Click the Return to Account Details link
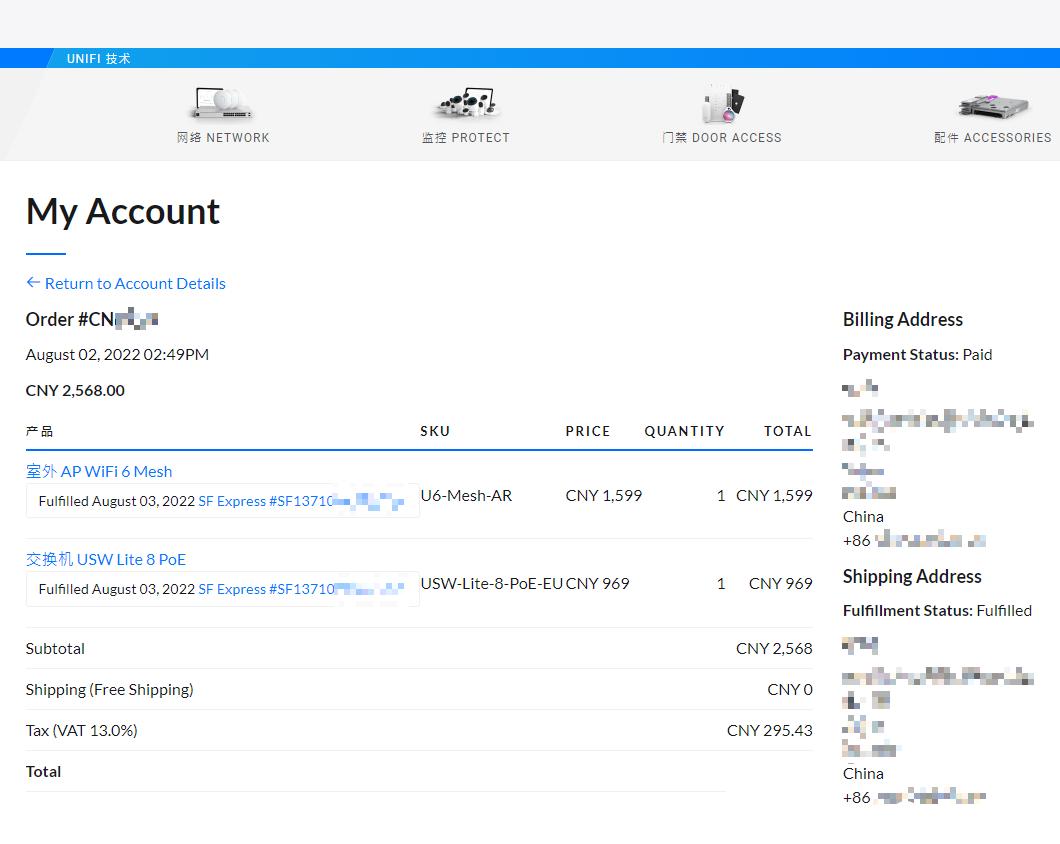 click(x=135, y=283)
